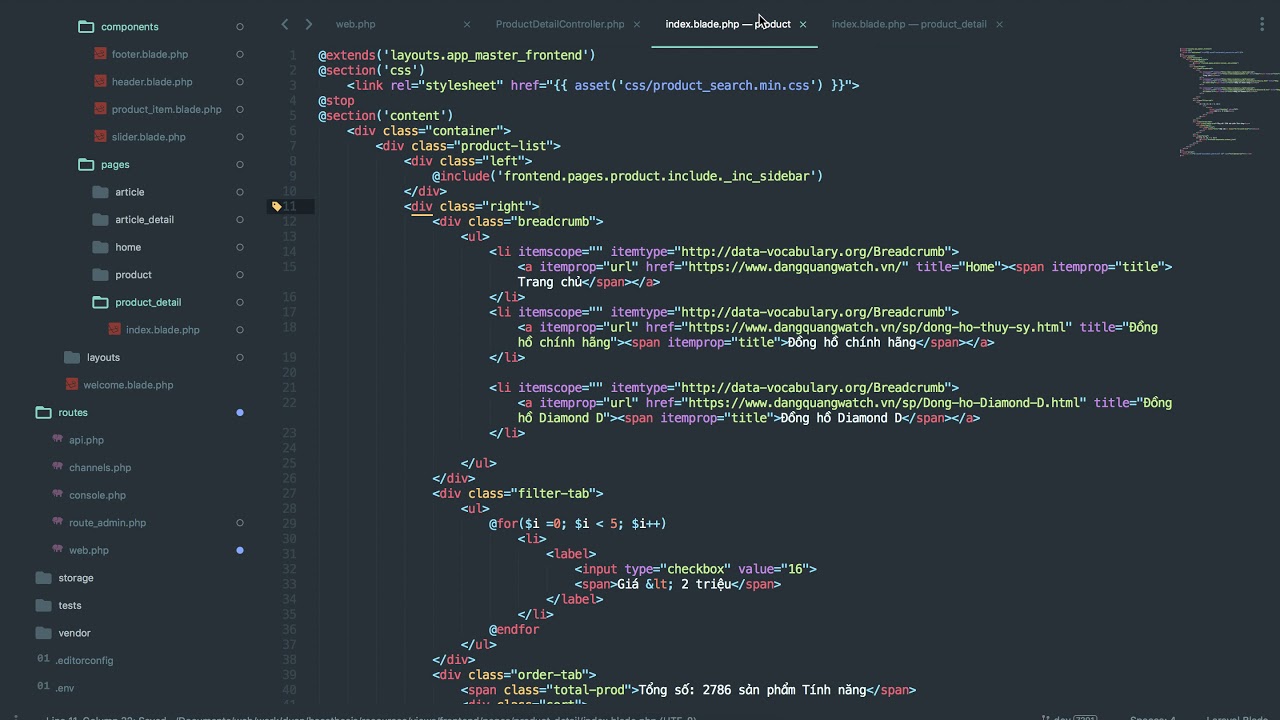The height and width of the screenshot is (720, 1280).
Task: Switch to index.blade.php — product_detail tab
Action: tap(909, 24)
